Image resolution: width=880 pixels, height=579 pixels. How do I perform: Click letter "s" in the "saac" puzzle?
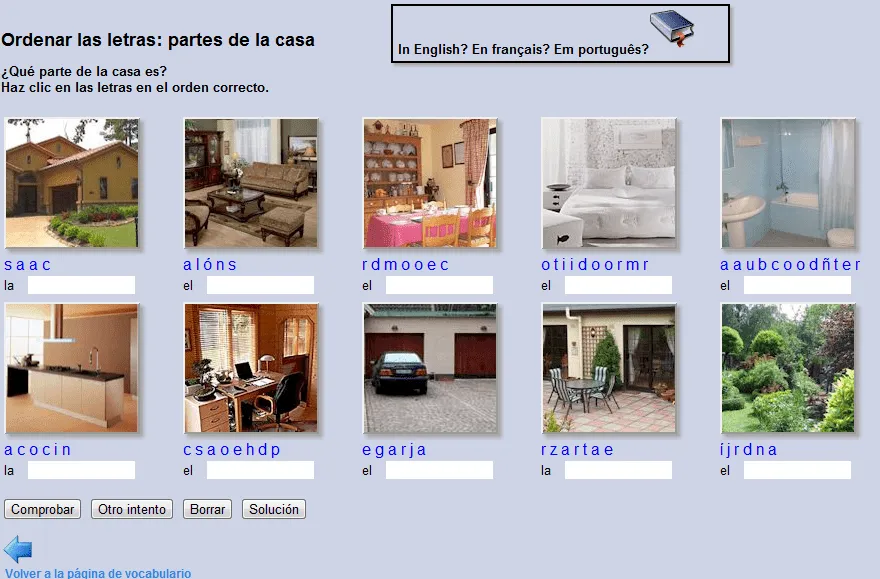[x=8, y=264]
